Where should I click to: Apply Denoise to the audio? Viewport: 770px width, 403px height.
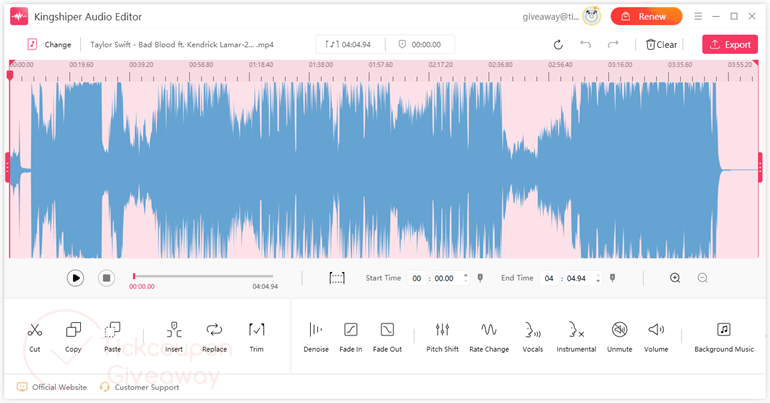click(316, 337)
